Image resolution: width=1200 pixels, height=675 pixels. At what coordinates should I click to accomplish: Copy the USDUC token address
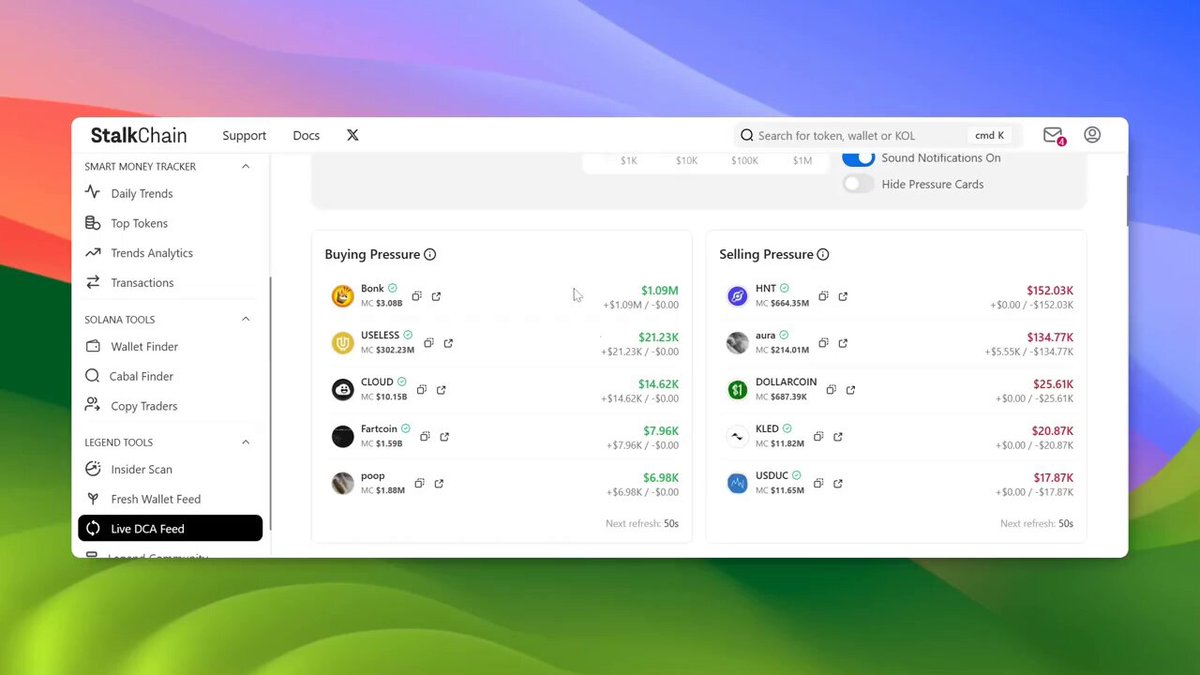(x=818, y=483)
